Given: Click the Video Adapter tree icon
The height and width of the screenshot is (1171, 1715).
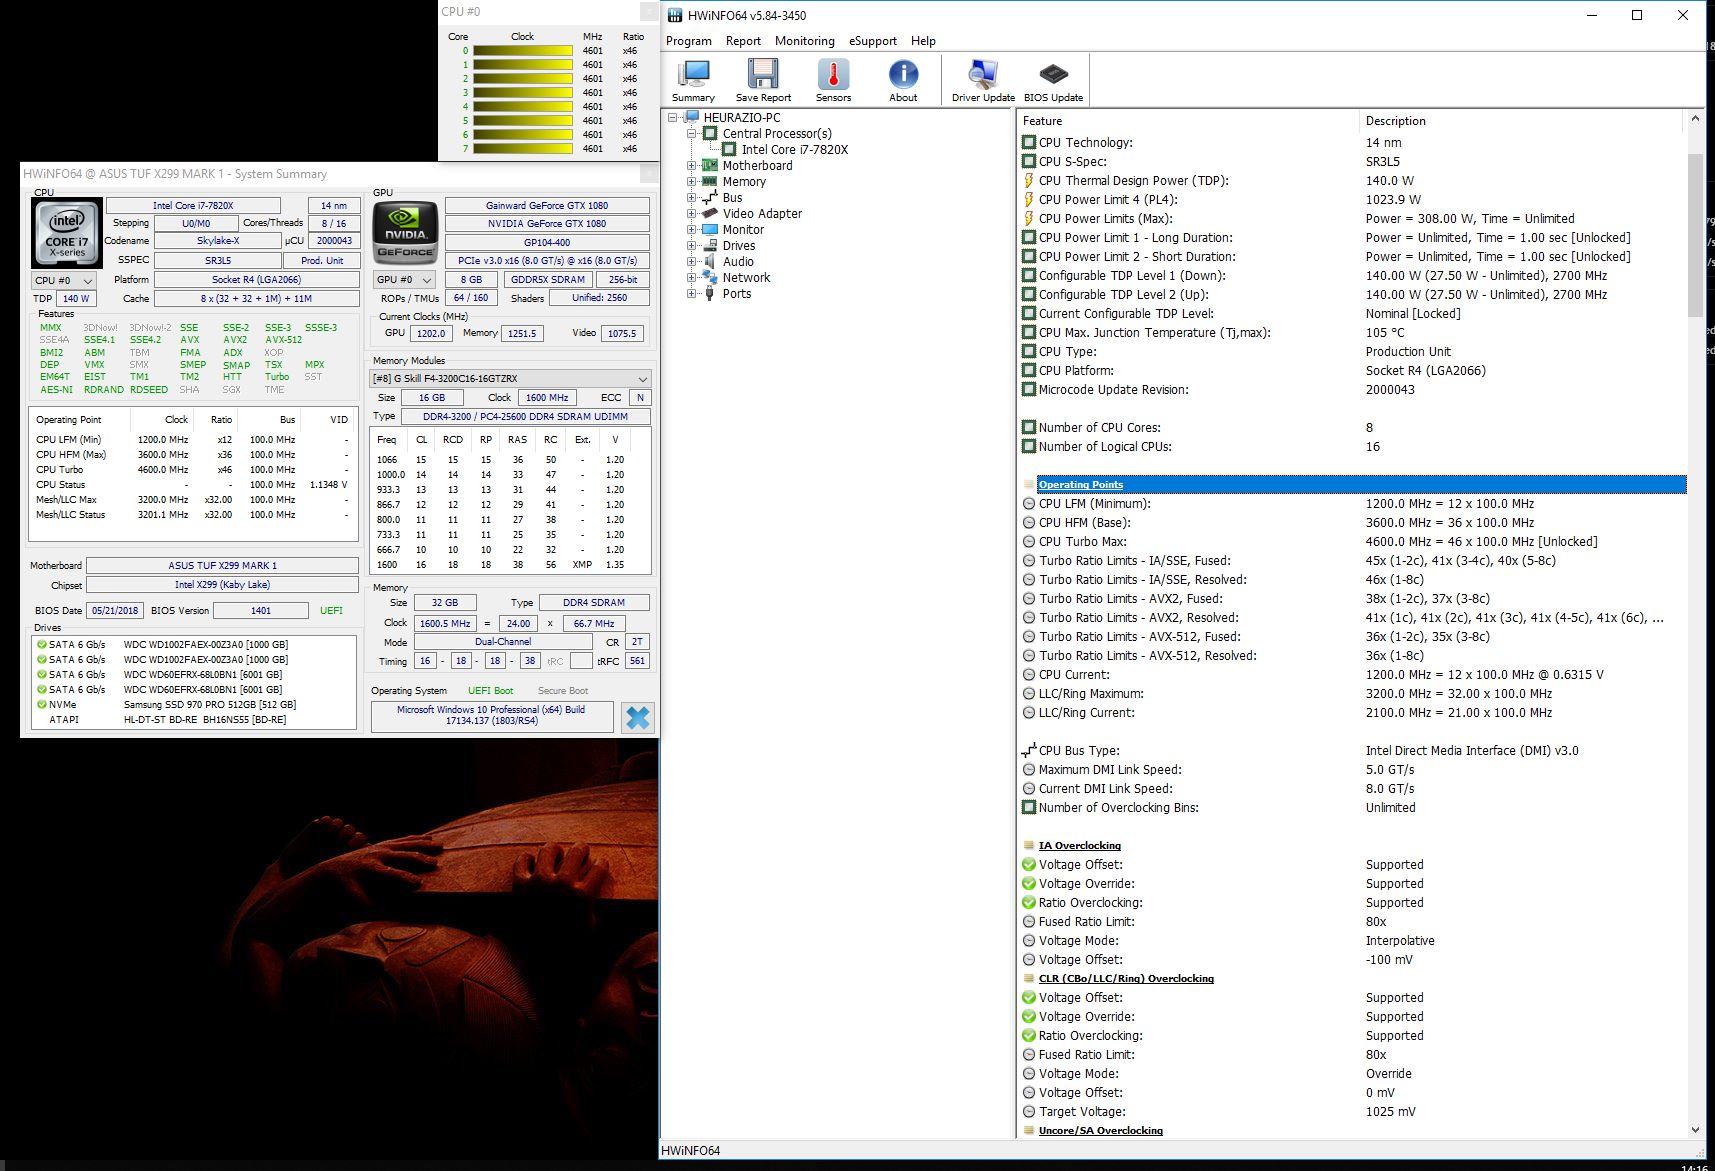Looking at the screenshot, I should (710, 213).
